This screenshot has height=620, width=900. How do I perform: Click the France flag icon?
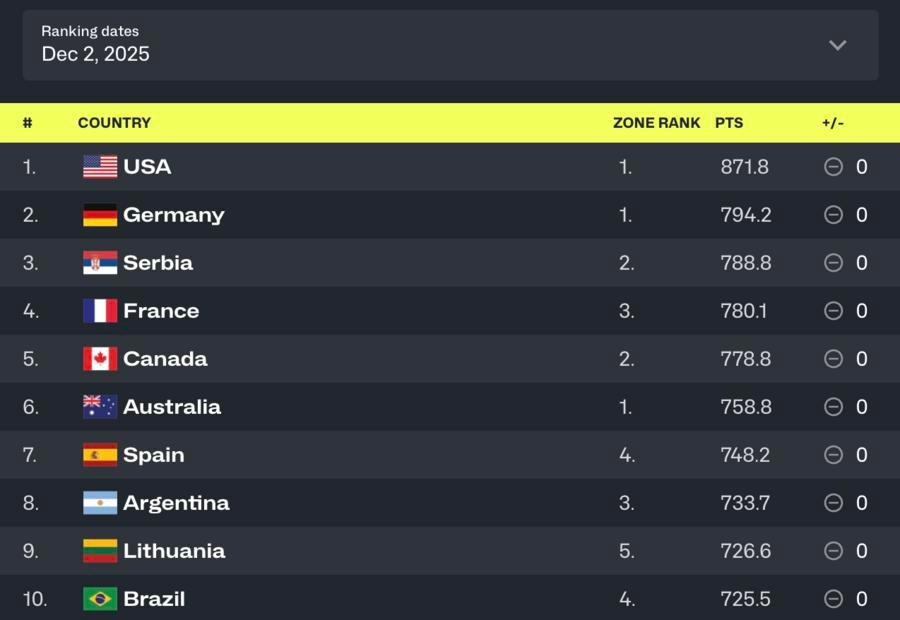(x=100, y=311)
